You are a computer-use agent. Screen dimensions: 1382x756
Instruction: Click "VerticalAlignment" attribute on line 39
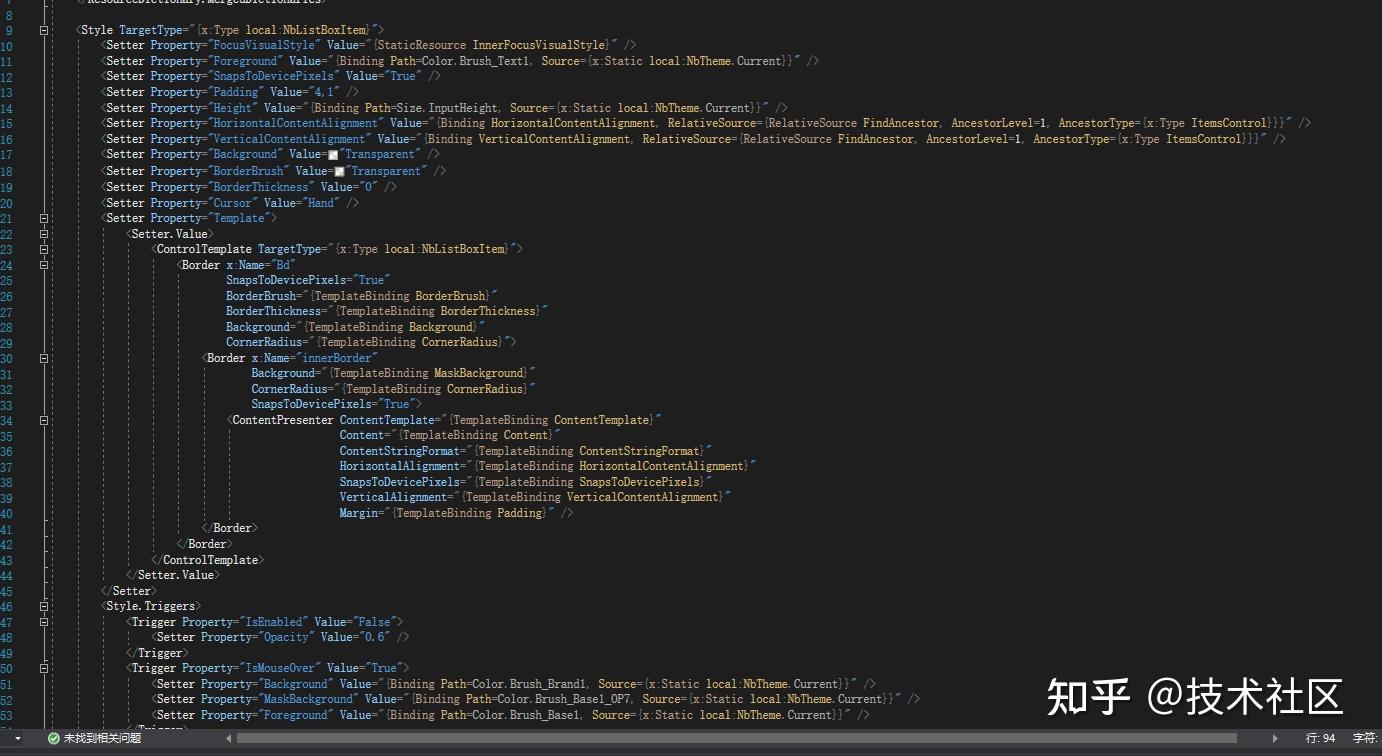pos(393,497)
